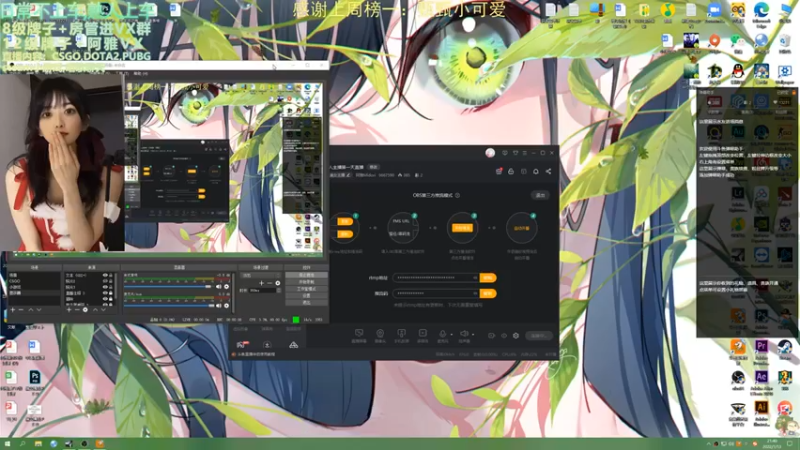Select CSGO scene in OBS scene list

point(34,281)
